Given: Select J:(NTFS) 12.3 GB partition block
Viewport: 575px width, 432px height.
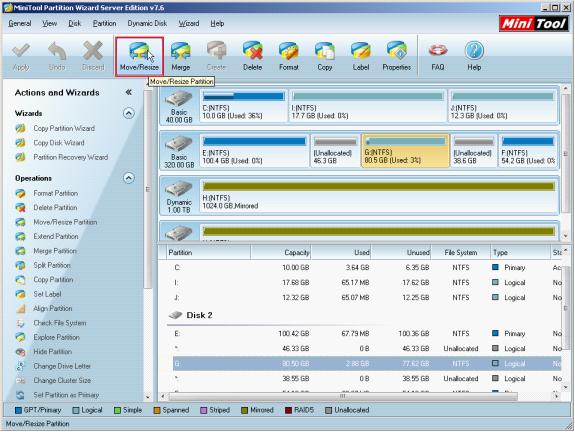Looking at the screenshot, I should pos(503,106).
